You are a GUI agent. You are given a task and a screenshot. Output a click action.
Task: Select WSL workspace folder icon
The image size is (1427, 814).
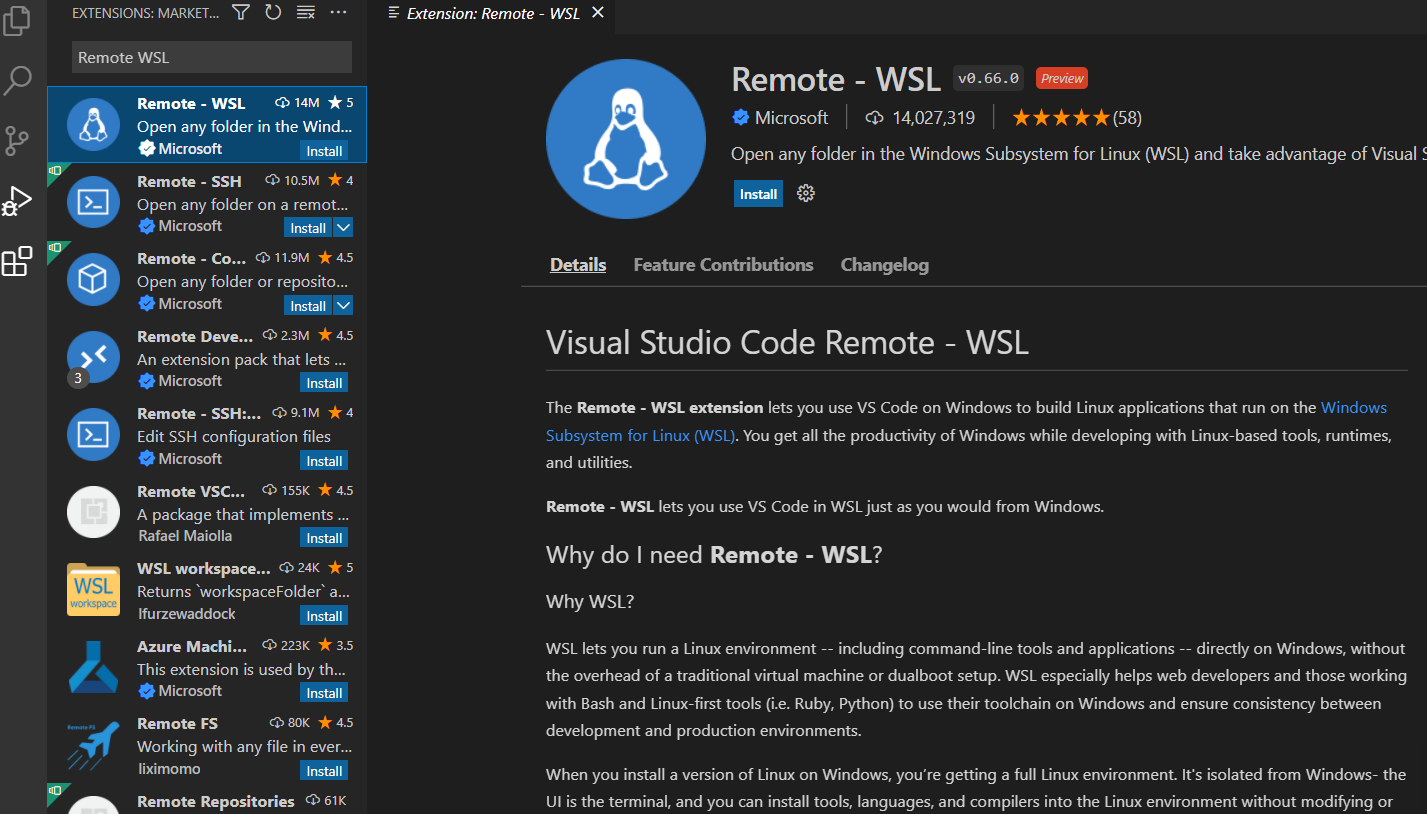pyautogui.click(x=93, y=590)
